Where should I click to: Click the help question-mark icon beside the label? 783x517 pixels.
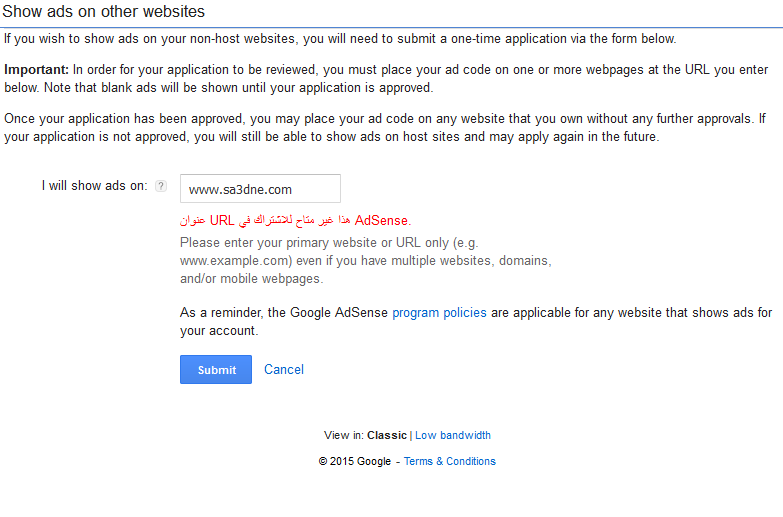coord(161,186)
